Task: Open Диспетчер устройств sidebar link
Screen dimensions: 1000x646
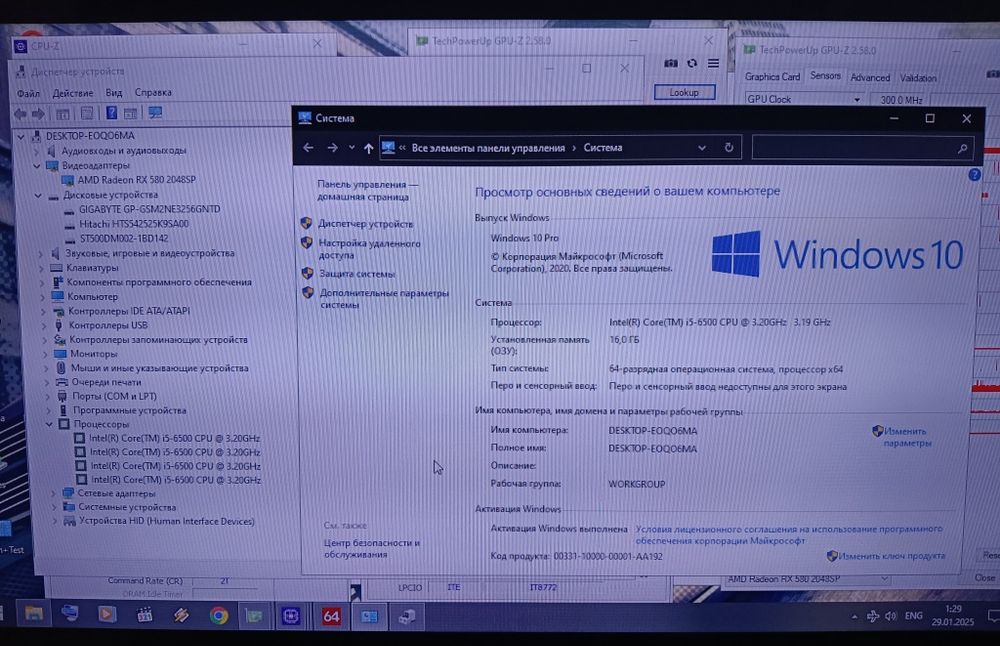Action: tap(365, 224)
